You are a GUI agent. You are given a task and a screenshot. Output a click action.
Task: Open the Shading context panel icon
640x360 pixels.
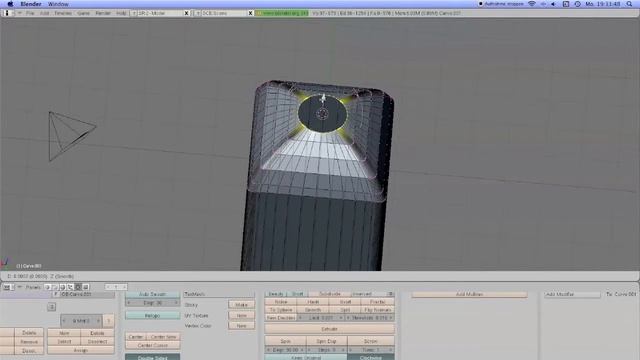[x=63, y=287]
